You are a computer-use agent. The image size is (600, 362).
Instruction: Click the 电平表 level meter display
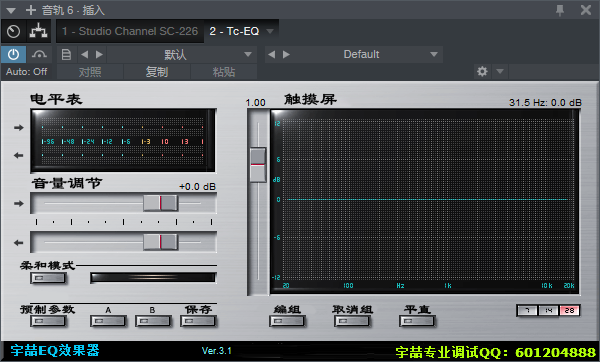tap(123, 140)
